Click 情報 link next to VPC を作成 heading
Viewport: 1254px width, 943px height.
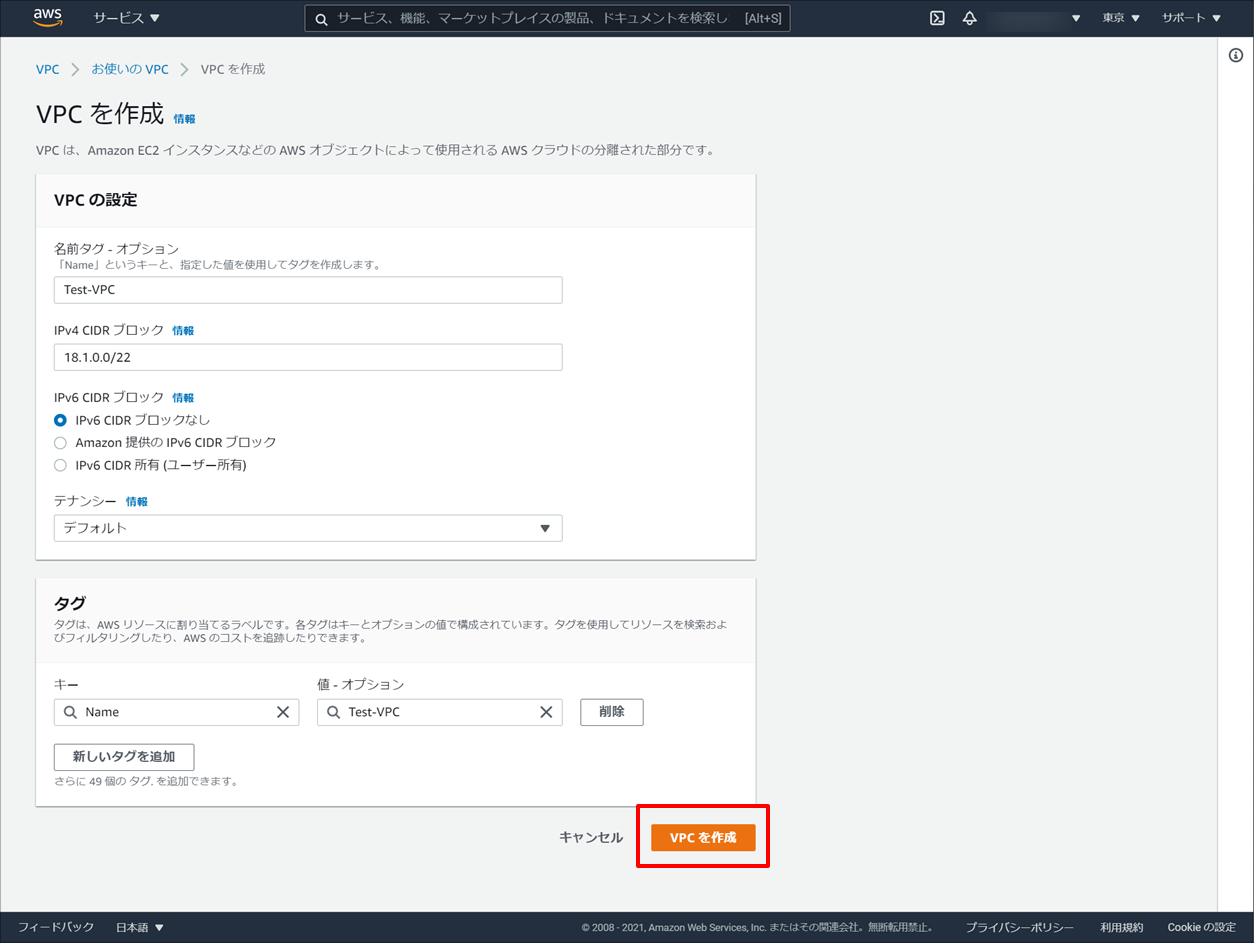184,118
